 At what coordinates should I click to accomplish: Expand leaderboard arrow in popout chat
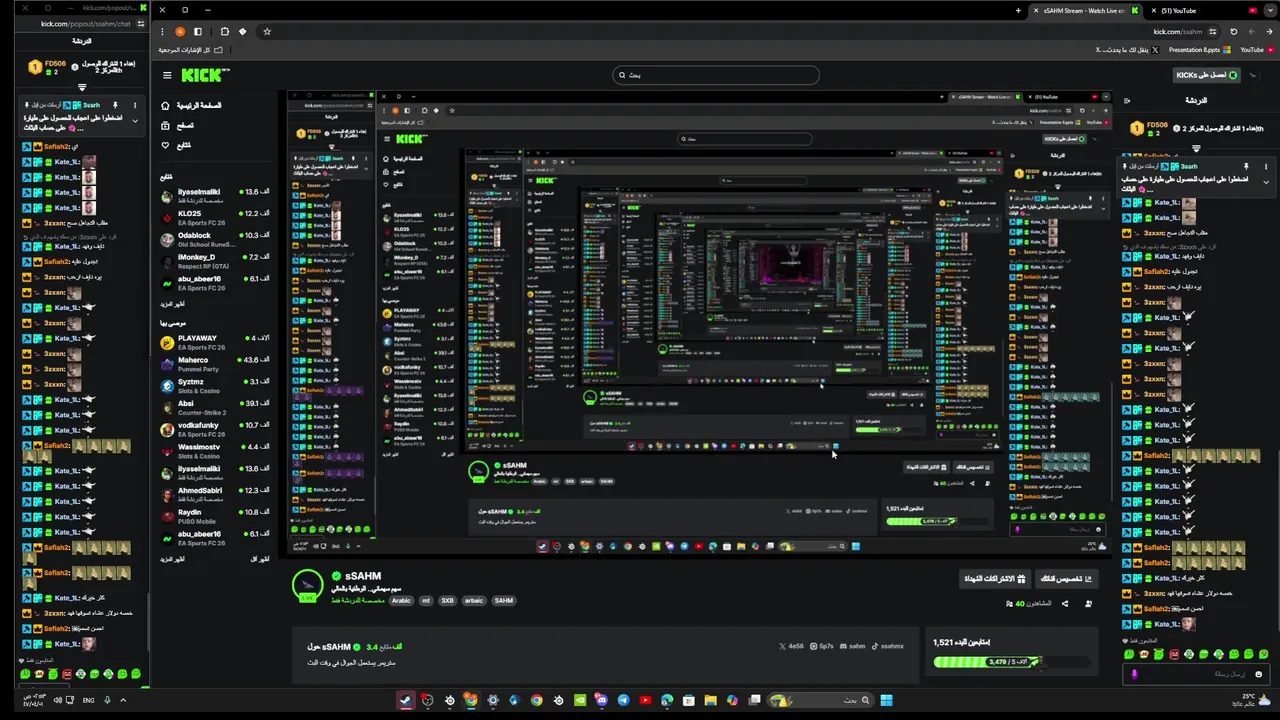click(x=82, y=88)
